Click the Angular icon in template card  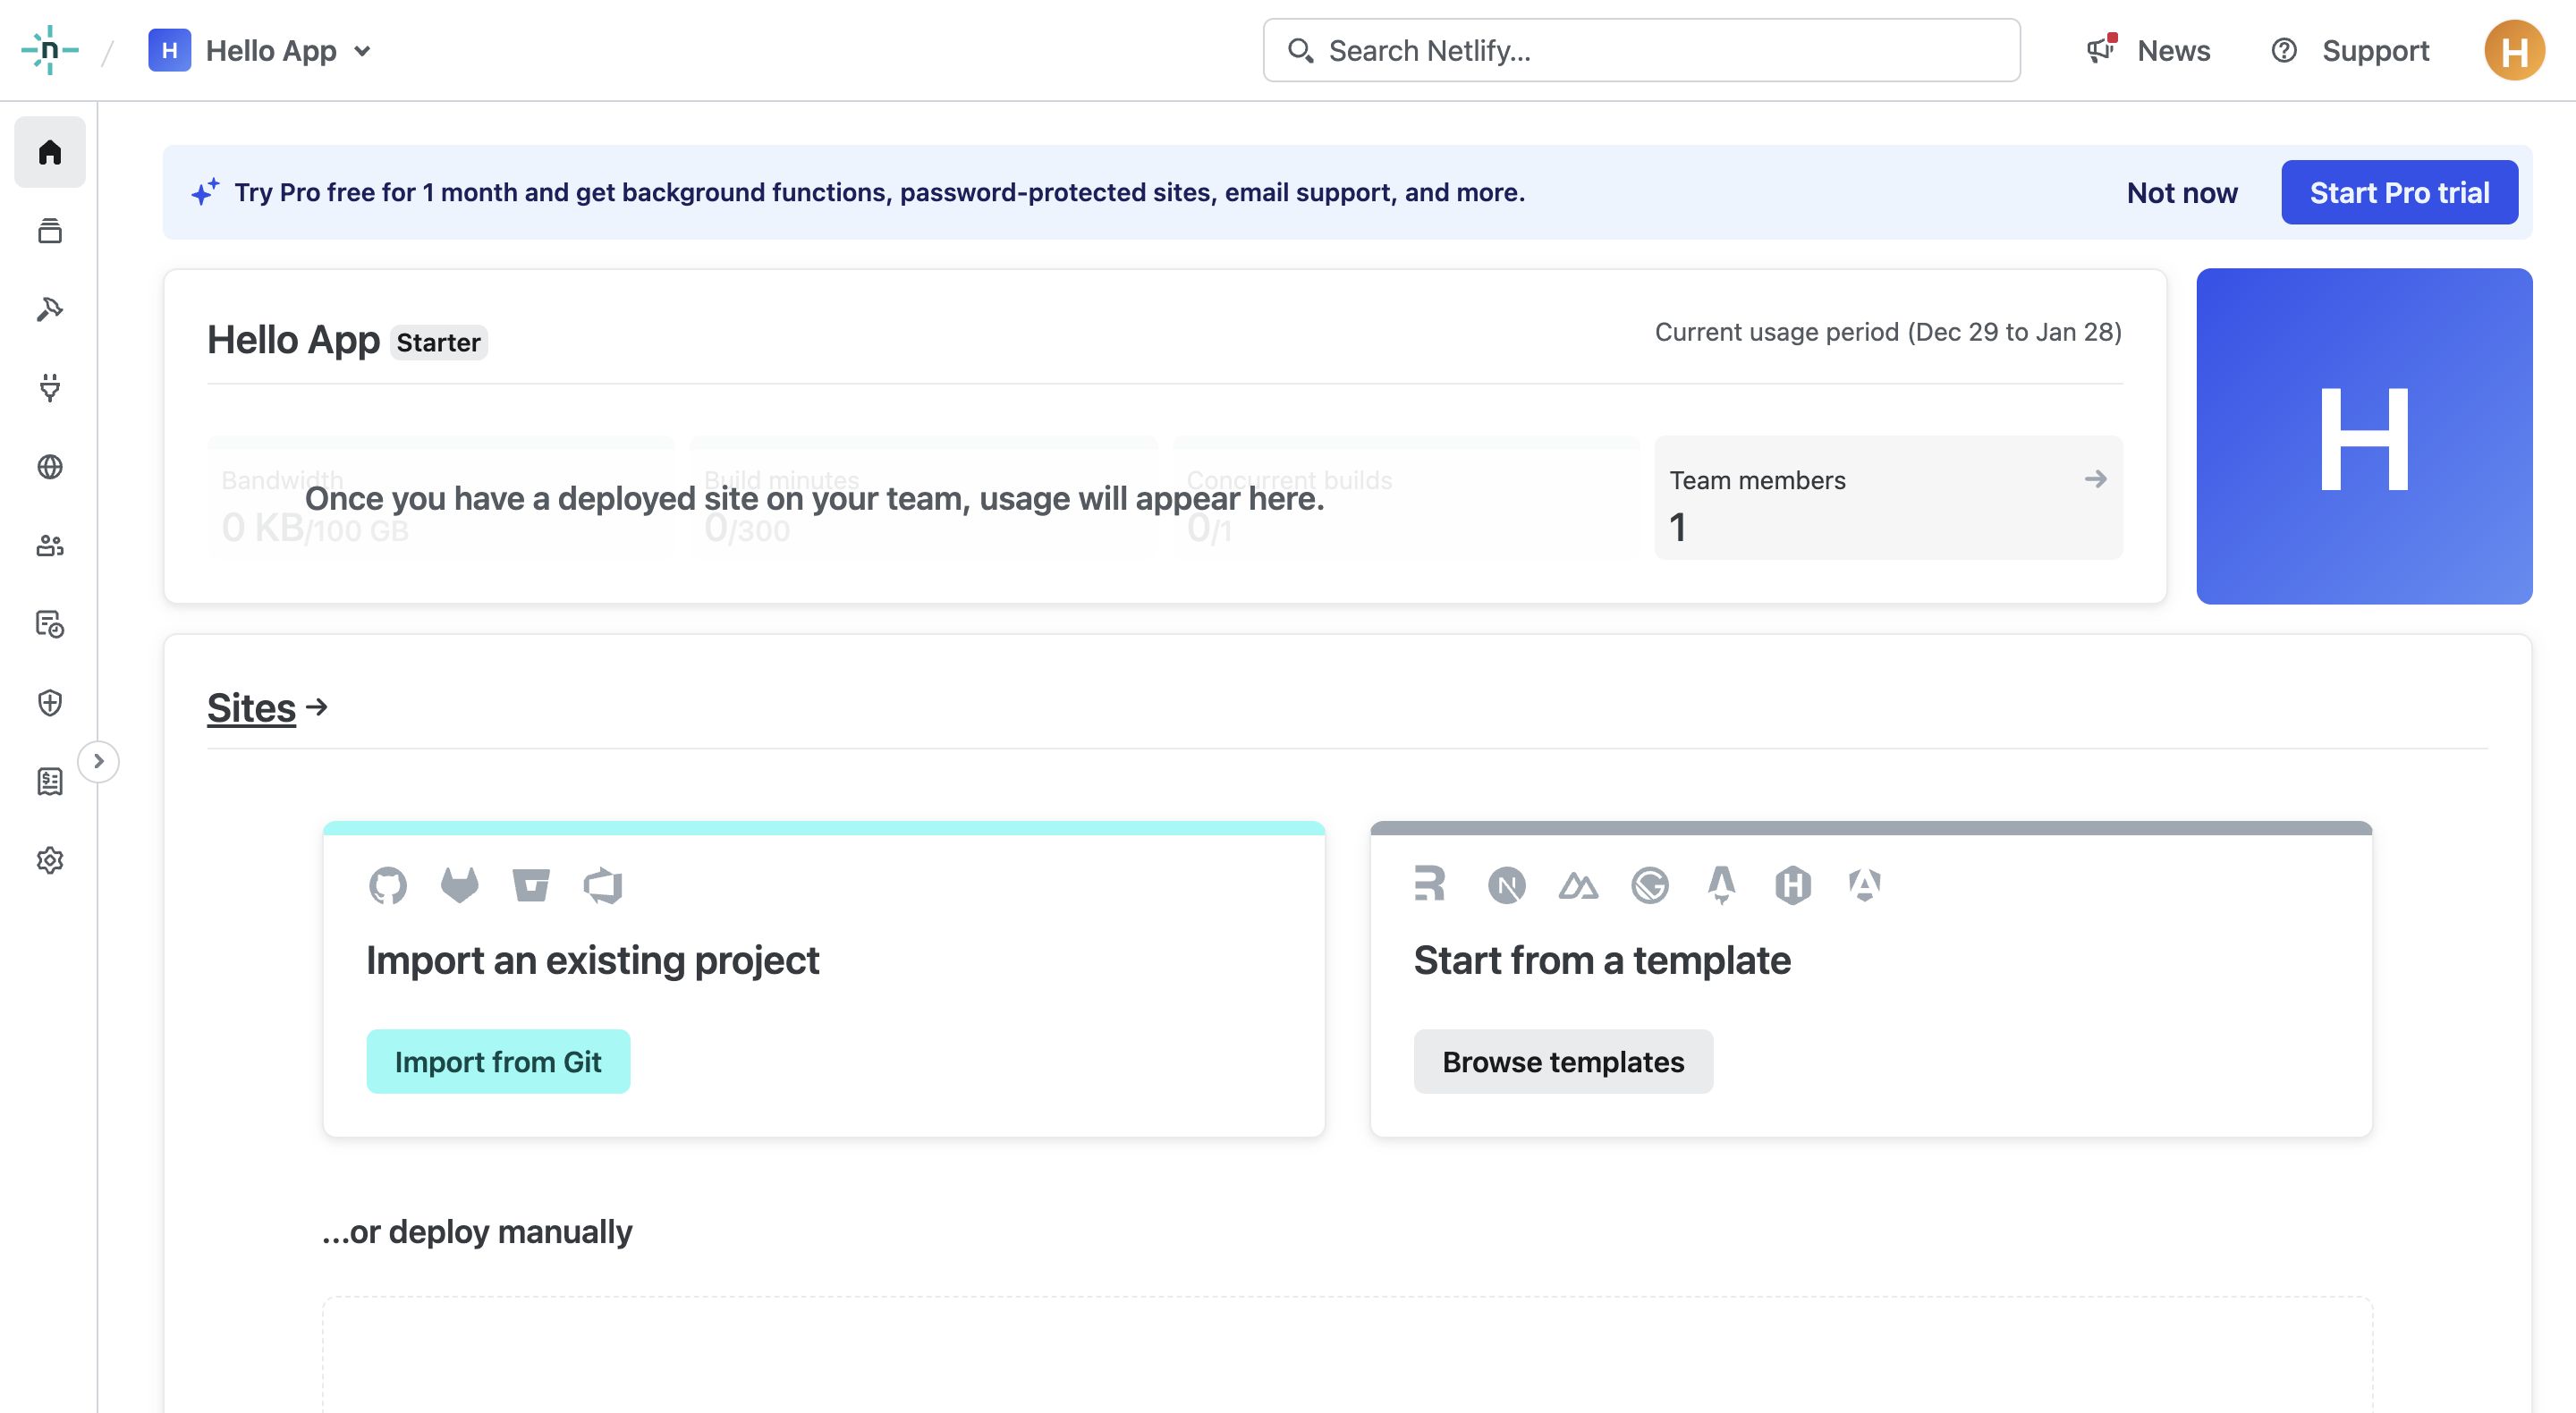point(1865,885)
